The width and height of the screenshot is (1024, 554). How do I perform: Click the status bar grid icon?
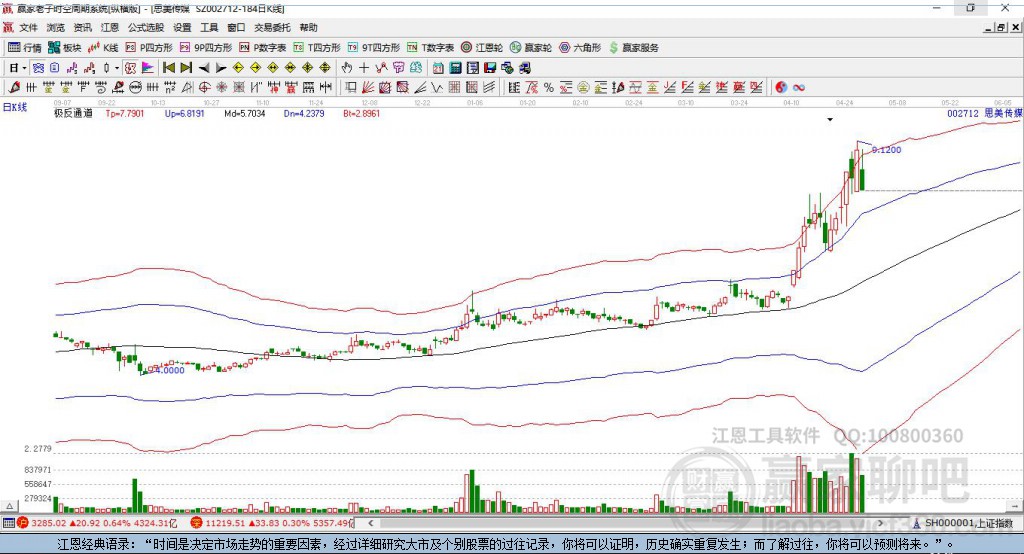pyautogui.click(x=8, y=523)
